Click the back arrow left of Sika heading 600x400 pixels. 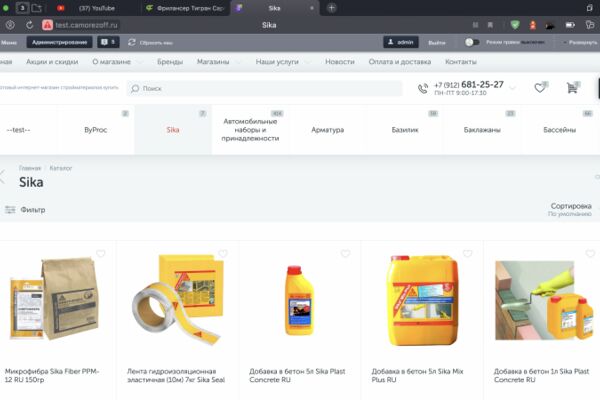(3, 177)
